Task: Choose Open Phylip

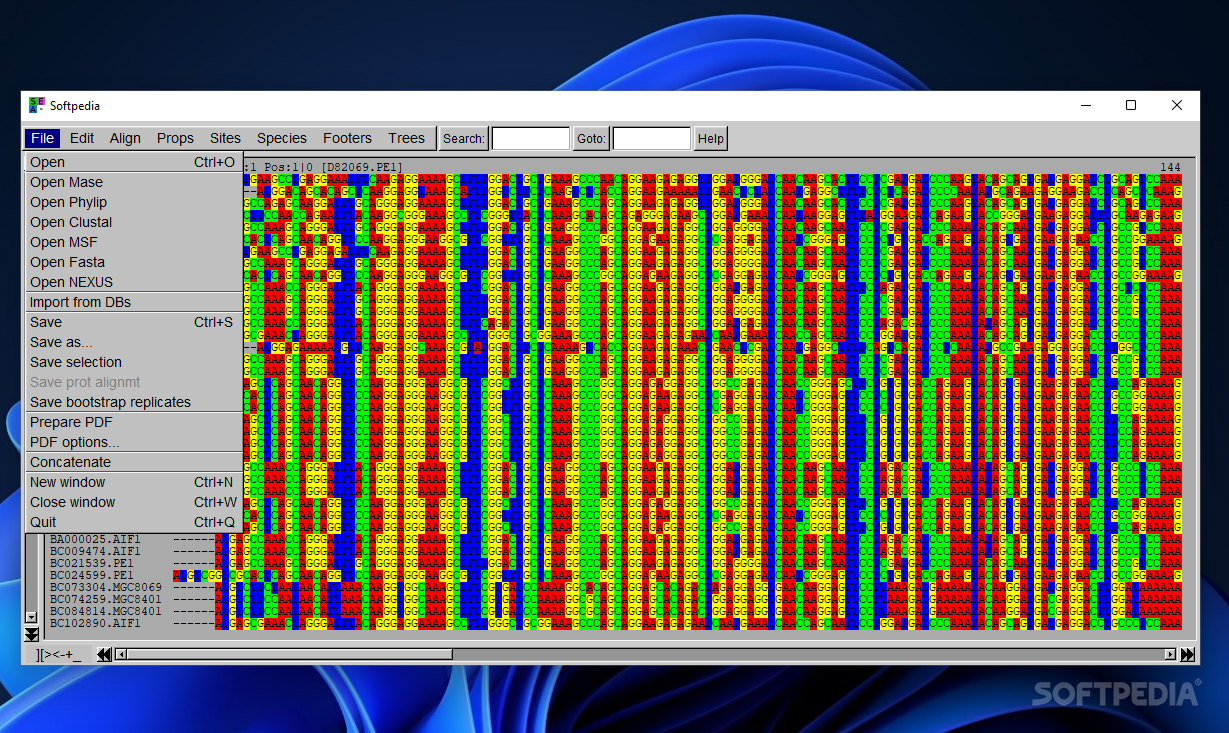Action: click(x=134, y=202)
